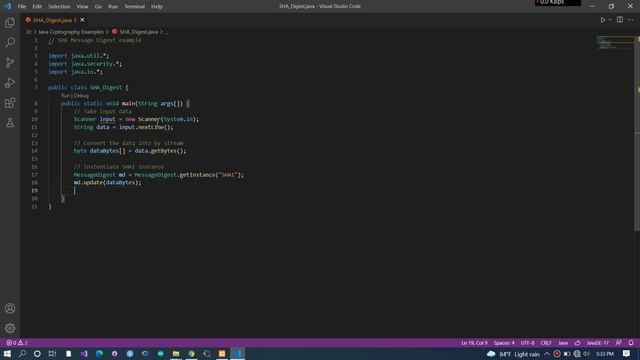Open Windows Action Center notifications

point(627,354)
